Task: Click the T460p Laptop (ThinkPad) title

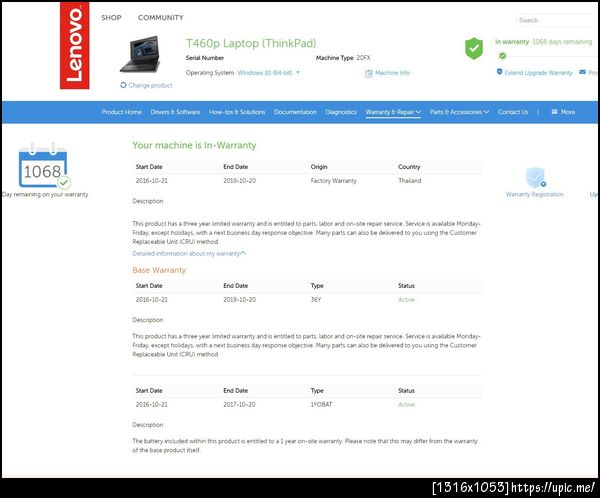Action: [x=251, y=43]
